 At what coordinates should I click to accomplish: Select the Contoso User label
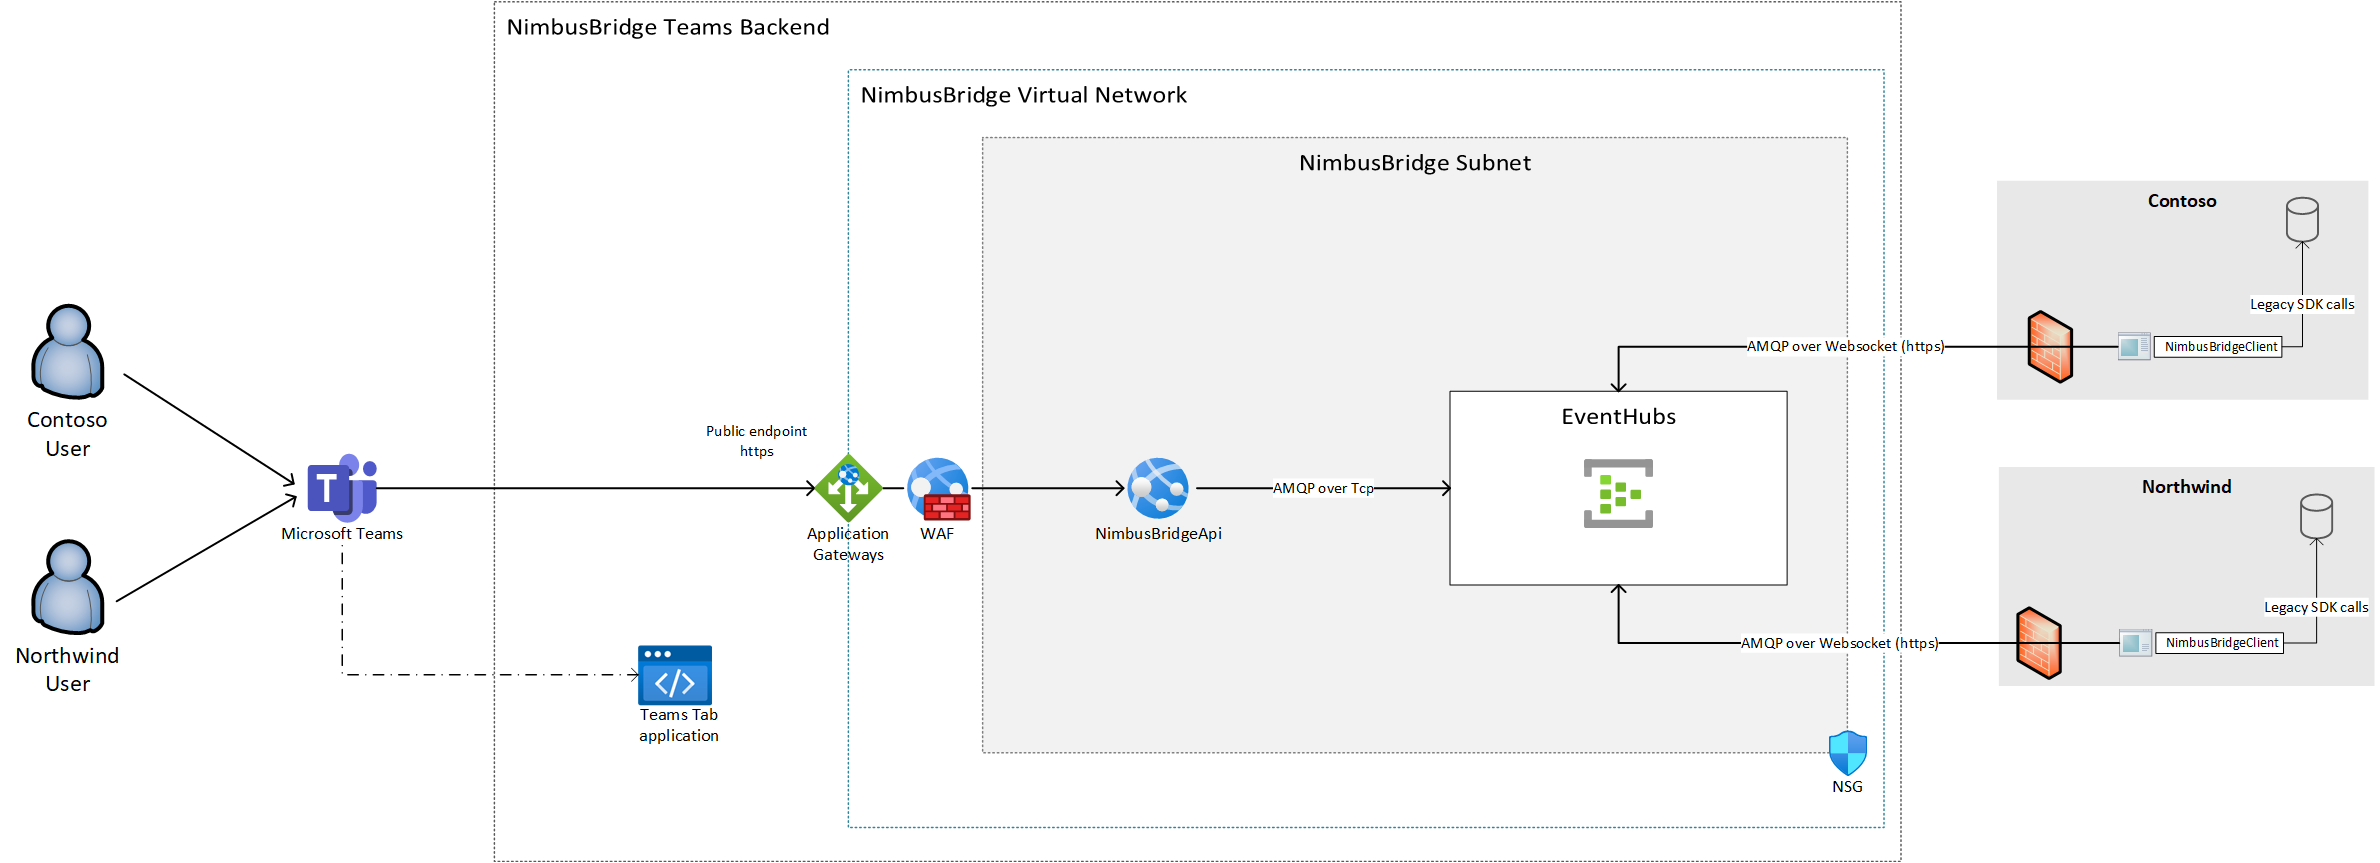click(x=67, y=434)
